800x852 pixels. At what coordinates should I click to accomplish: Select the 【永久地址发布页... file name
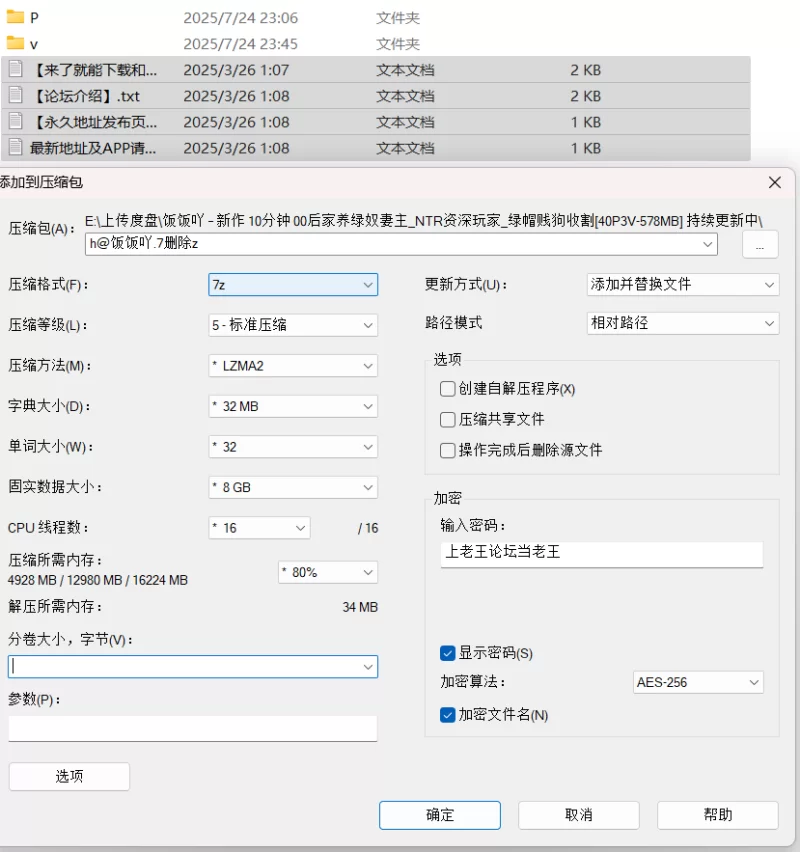pyautogui.click(x=95, y=122)
